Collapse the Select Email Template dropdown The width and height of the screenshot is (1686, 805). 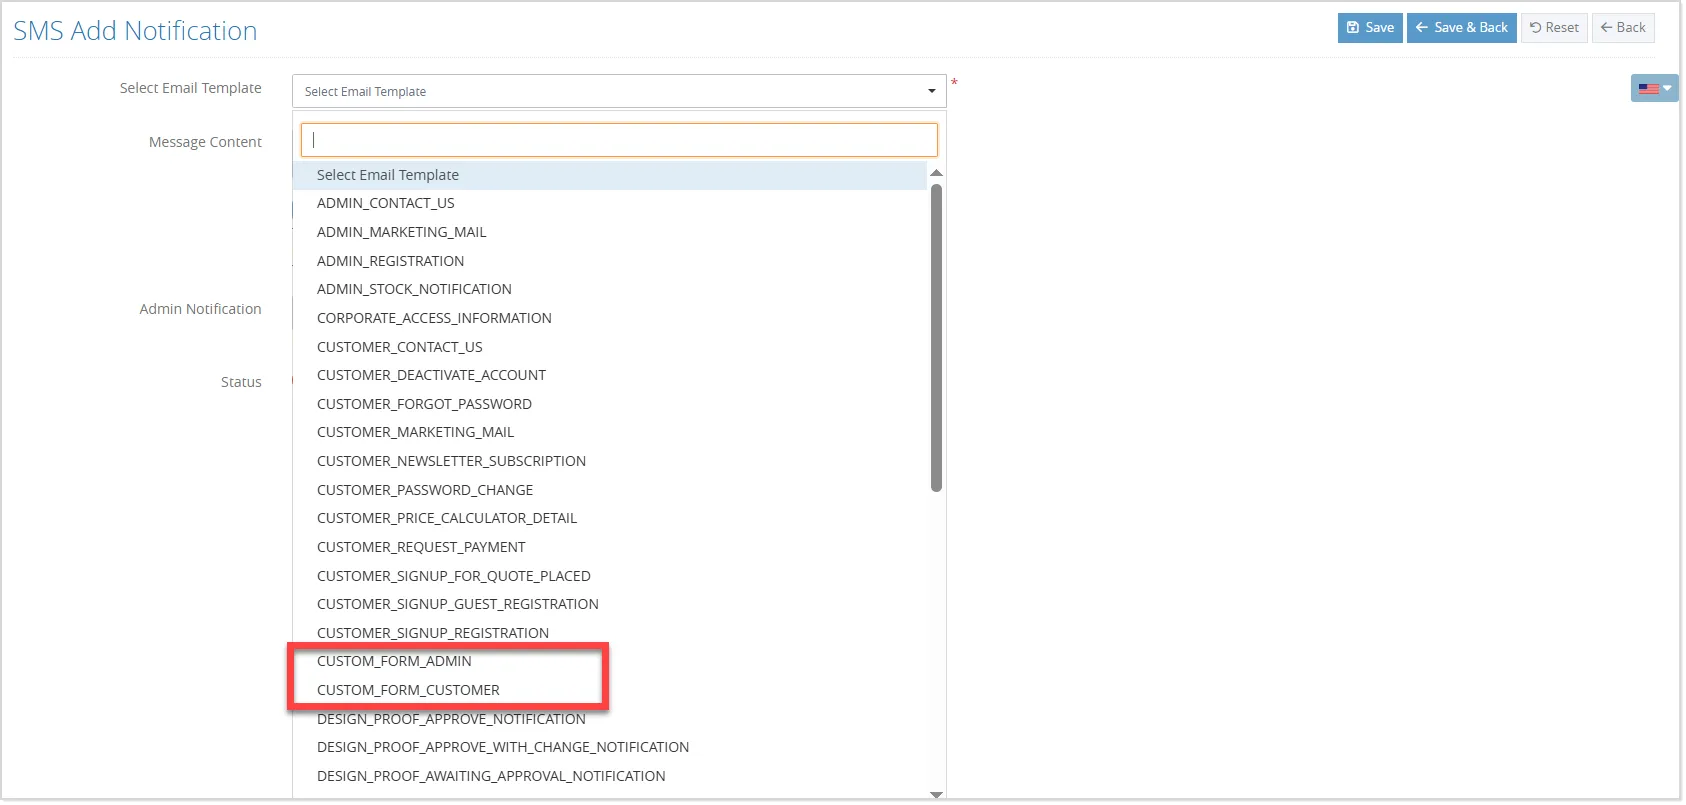(619, 91)
